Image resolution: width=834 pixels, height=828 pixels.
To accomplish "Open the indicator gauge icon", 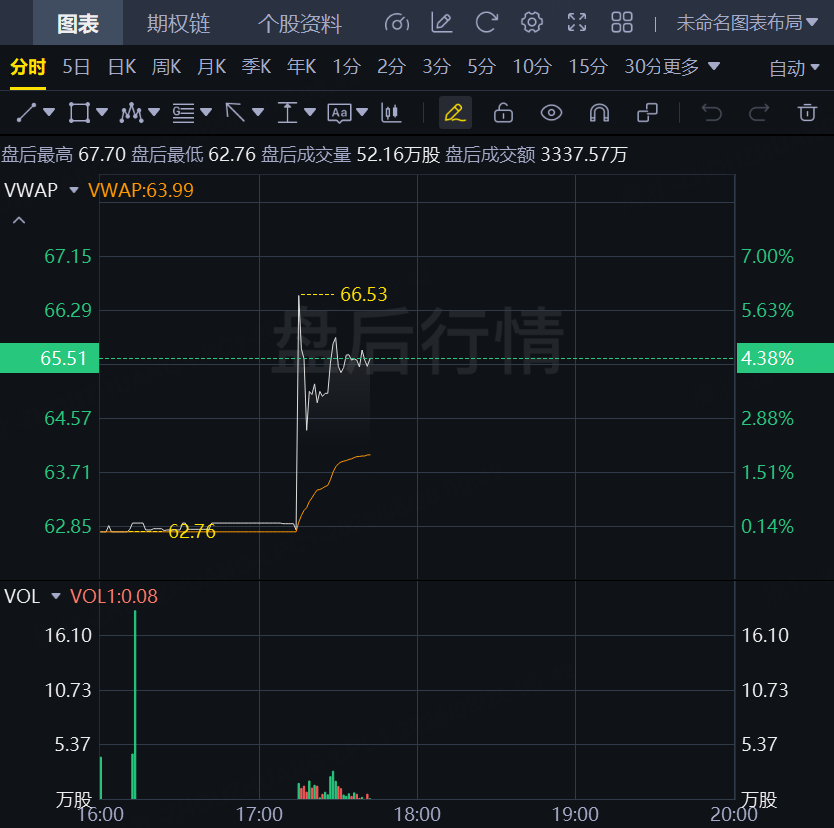I will click(397, 23).
